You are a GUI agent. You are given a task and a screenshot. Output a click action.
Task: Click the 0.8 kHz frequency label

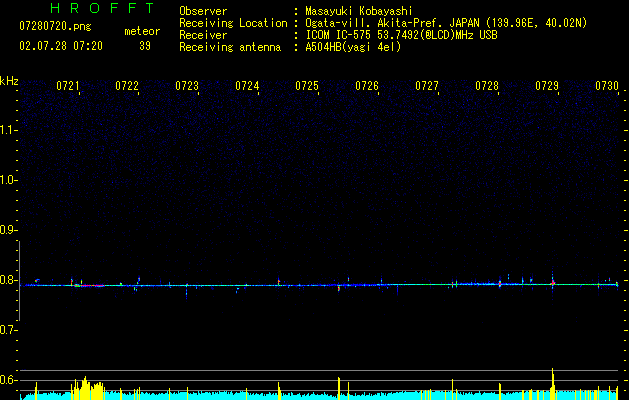tap(8, 280)
